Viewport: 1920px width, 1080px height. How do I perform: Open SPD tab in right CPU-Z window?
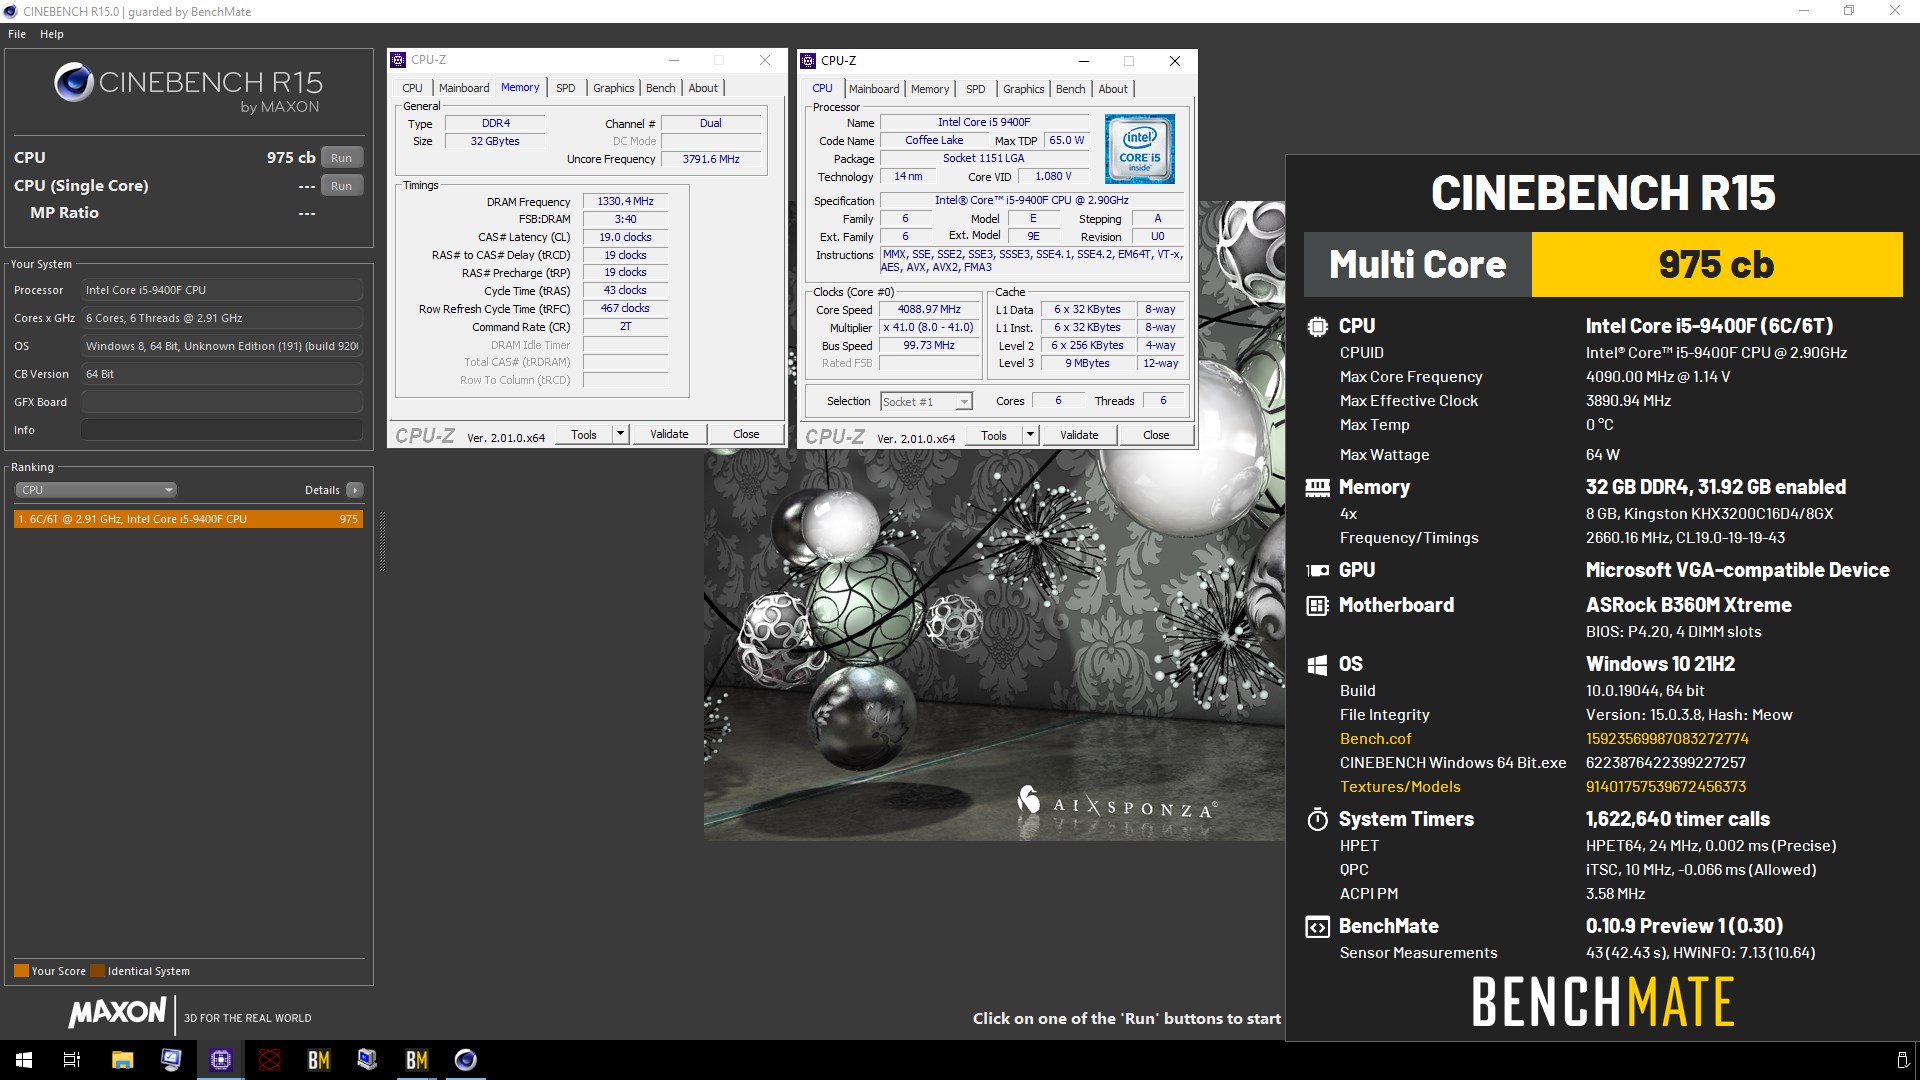[976, 89]
